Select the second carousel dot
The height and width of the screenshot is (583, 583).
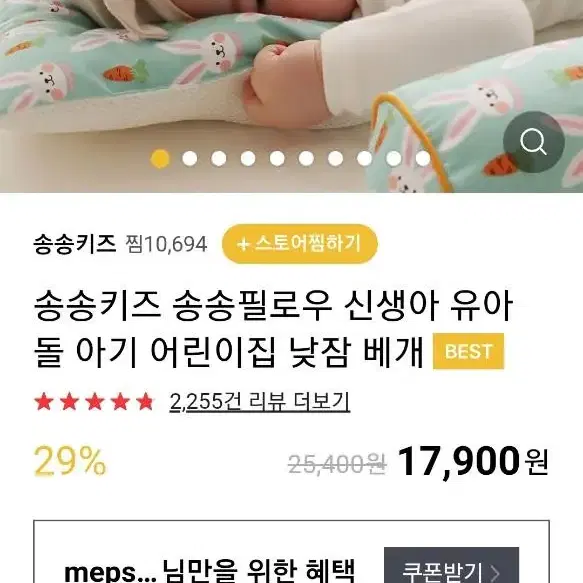[190, 159]
